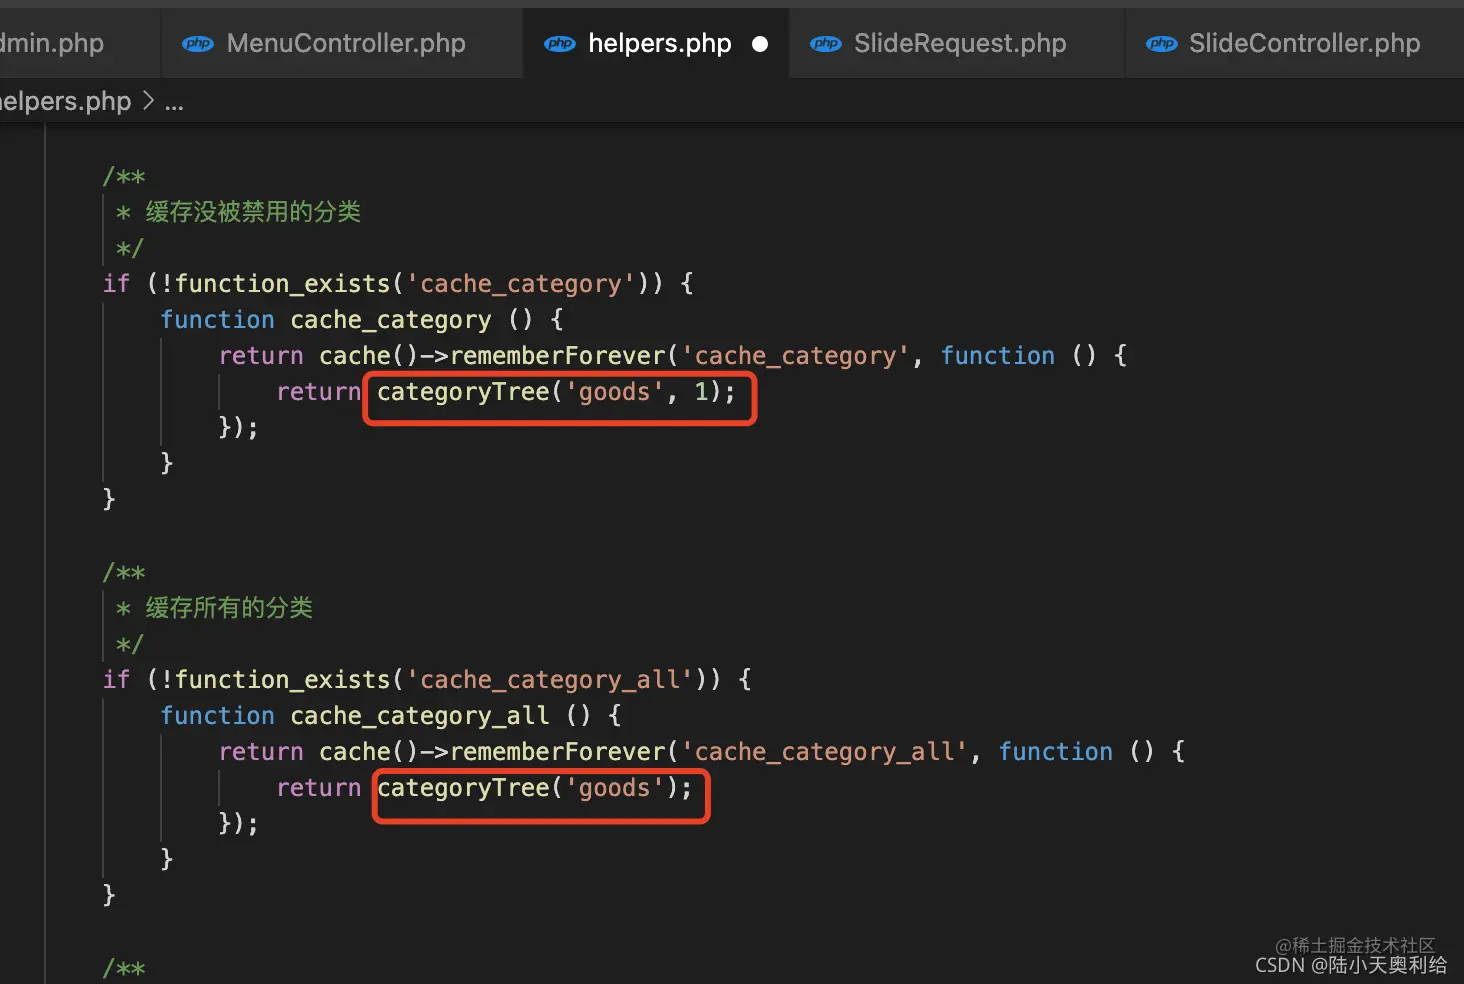Click the unsaved dot on helpers.php tab

click(760, 44)
